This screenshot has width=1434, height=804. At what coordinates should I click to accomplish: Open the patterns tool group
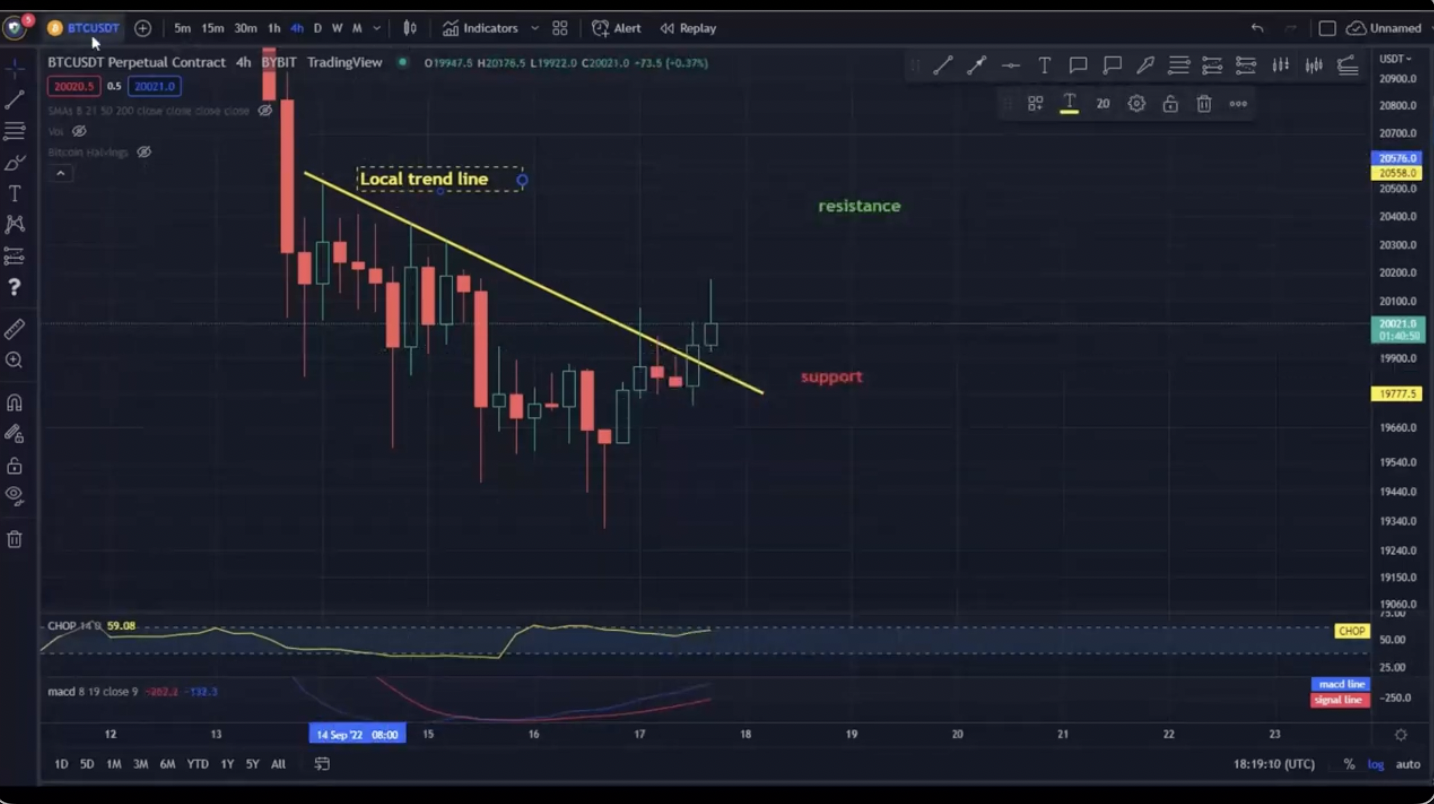14,224
